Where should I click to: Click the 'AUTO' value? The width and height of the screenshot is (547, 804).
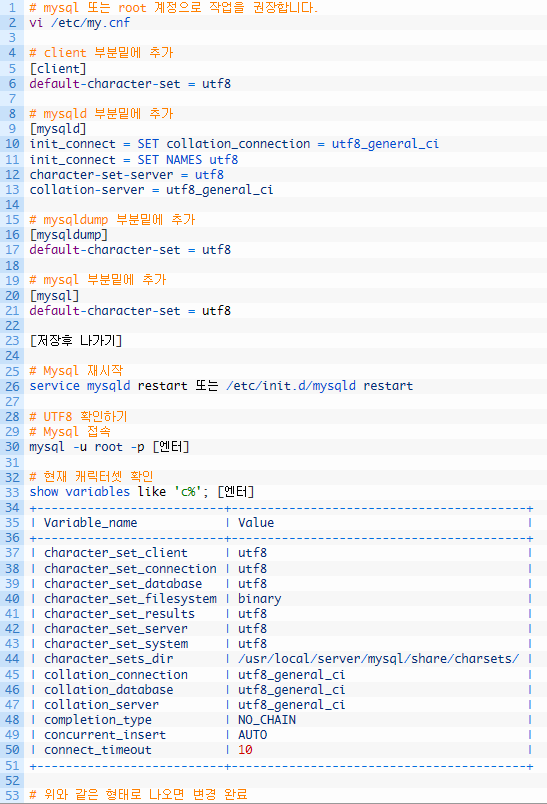coord(252,735)
